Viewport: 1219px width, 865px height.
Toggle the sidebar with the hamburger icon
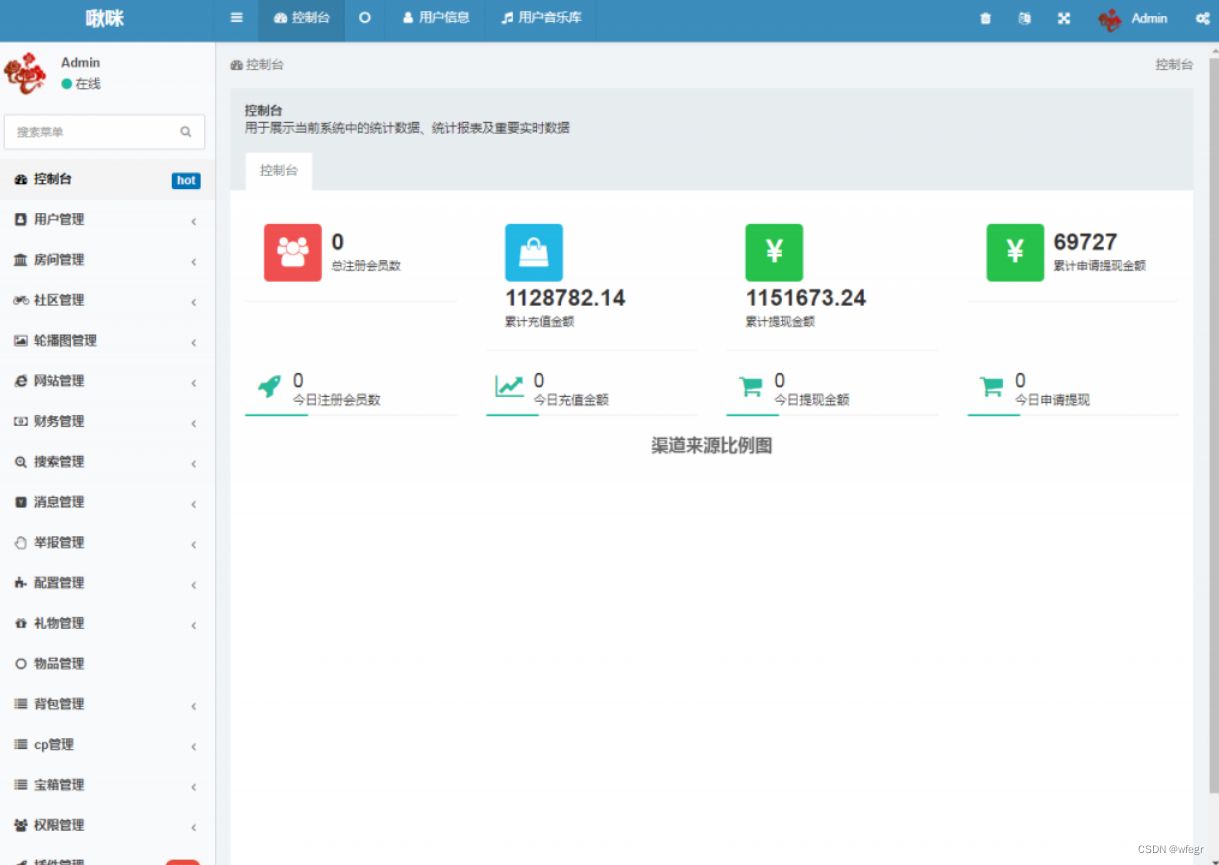point(236,17)
